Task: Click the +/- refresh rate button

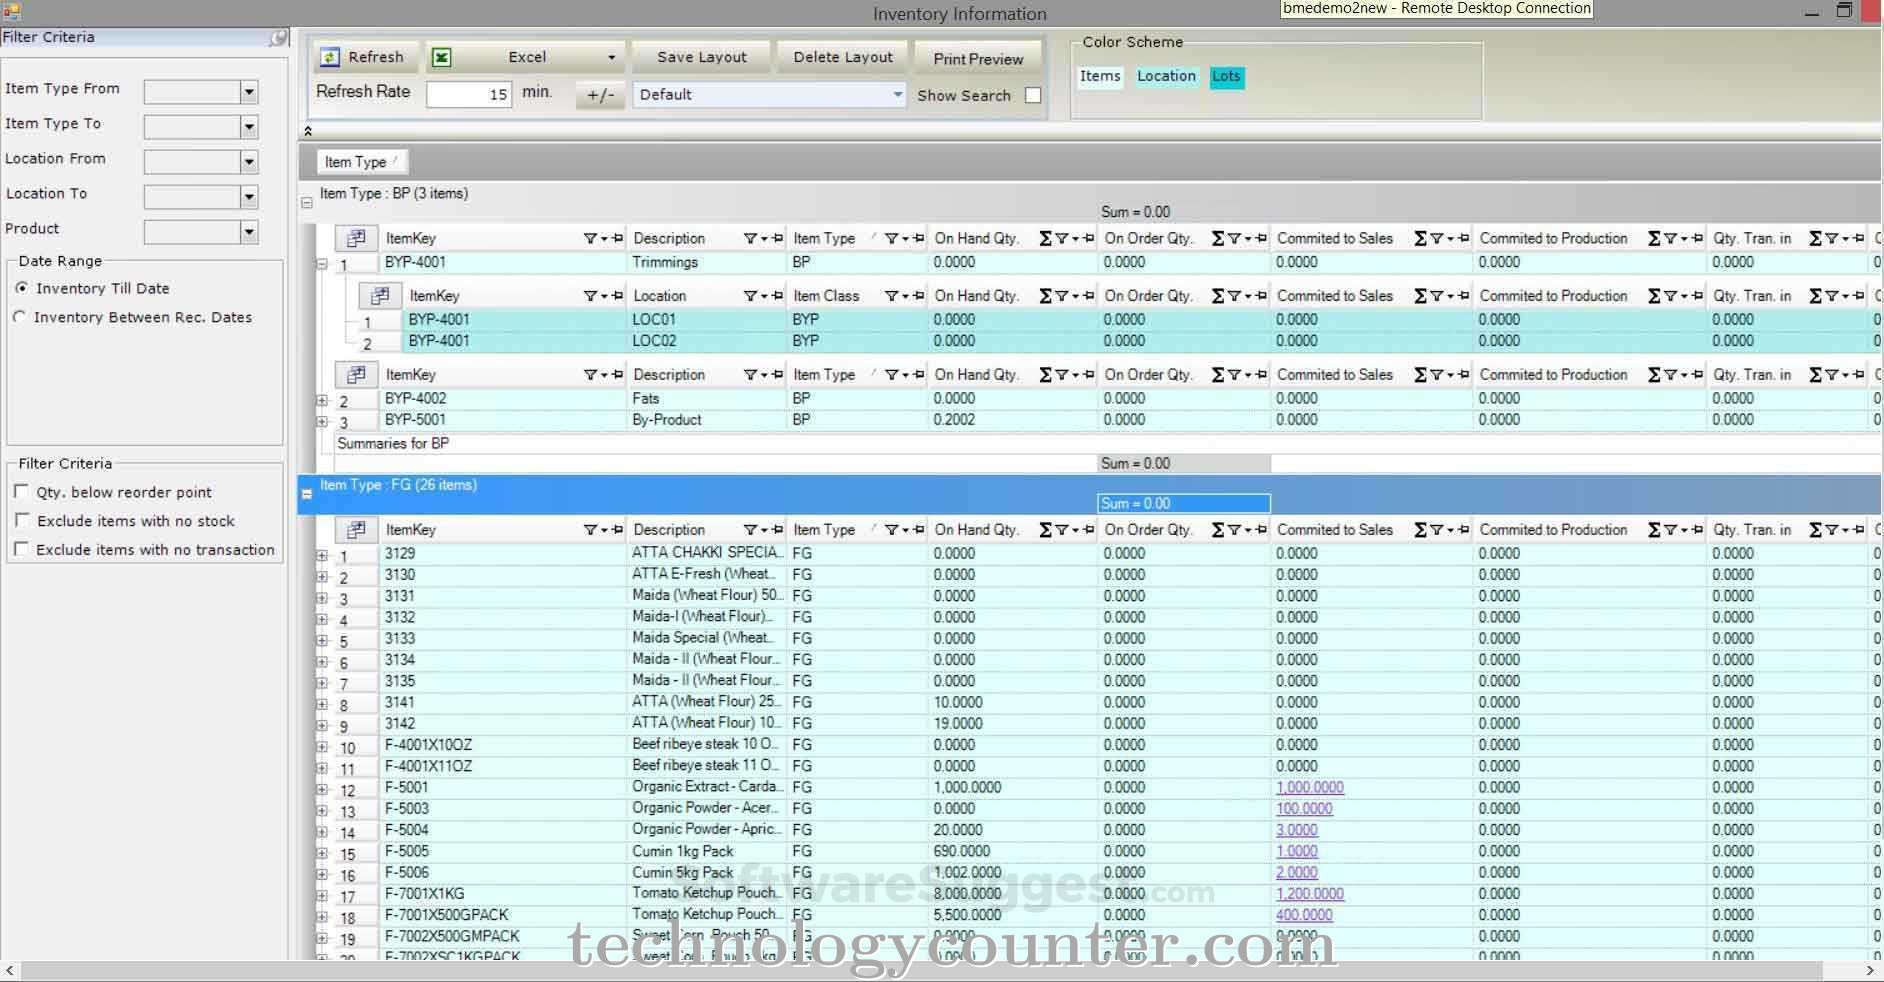Action: coord(600,95)
